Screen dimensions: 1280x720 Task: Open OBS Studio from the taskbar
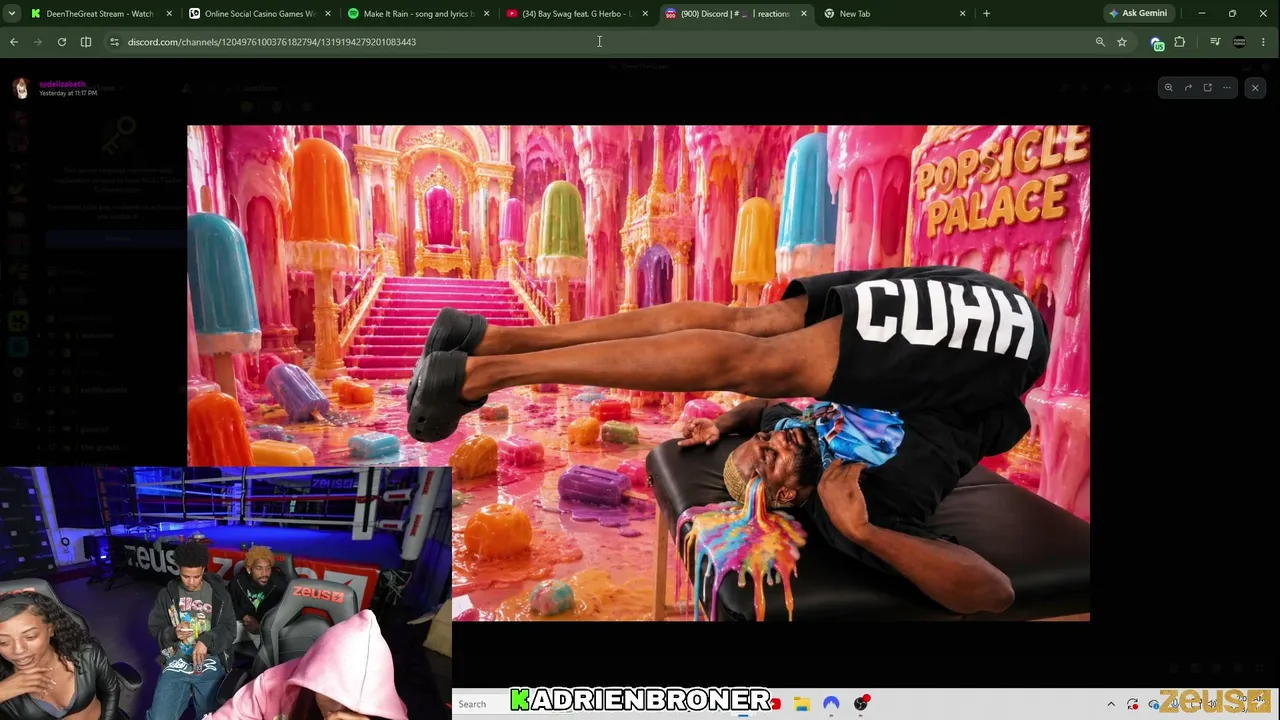[x=861, y=704]
